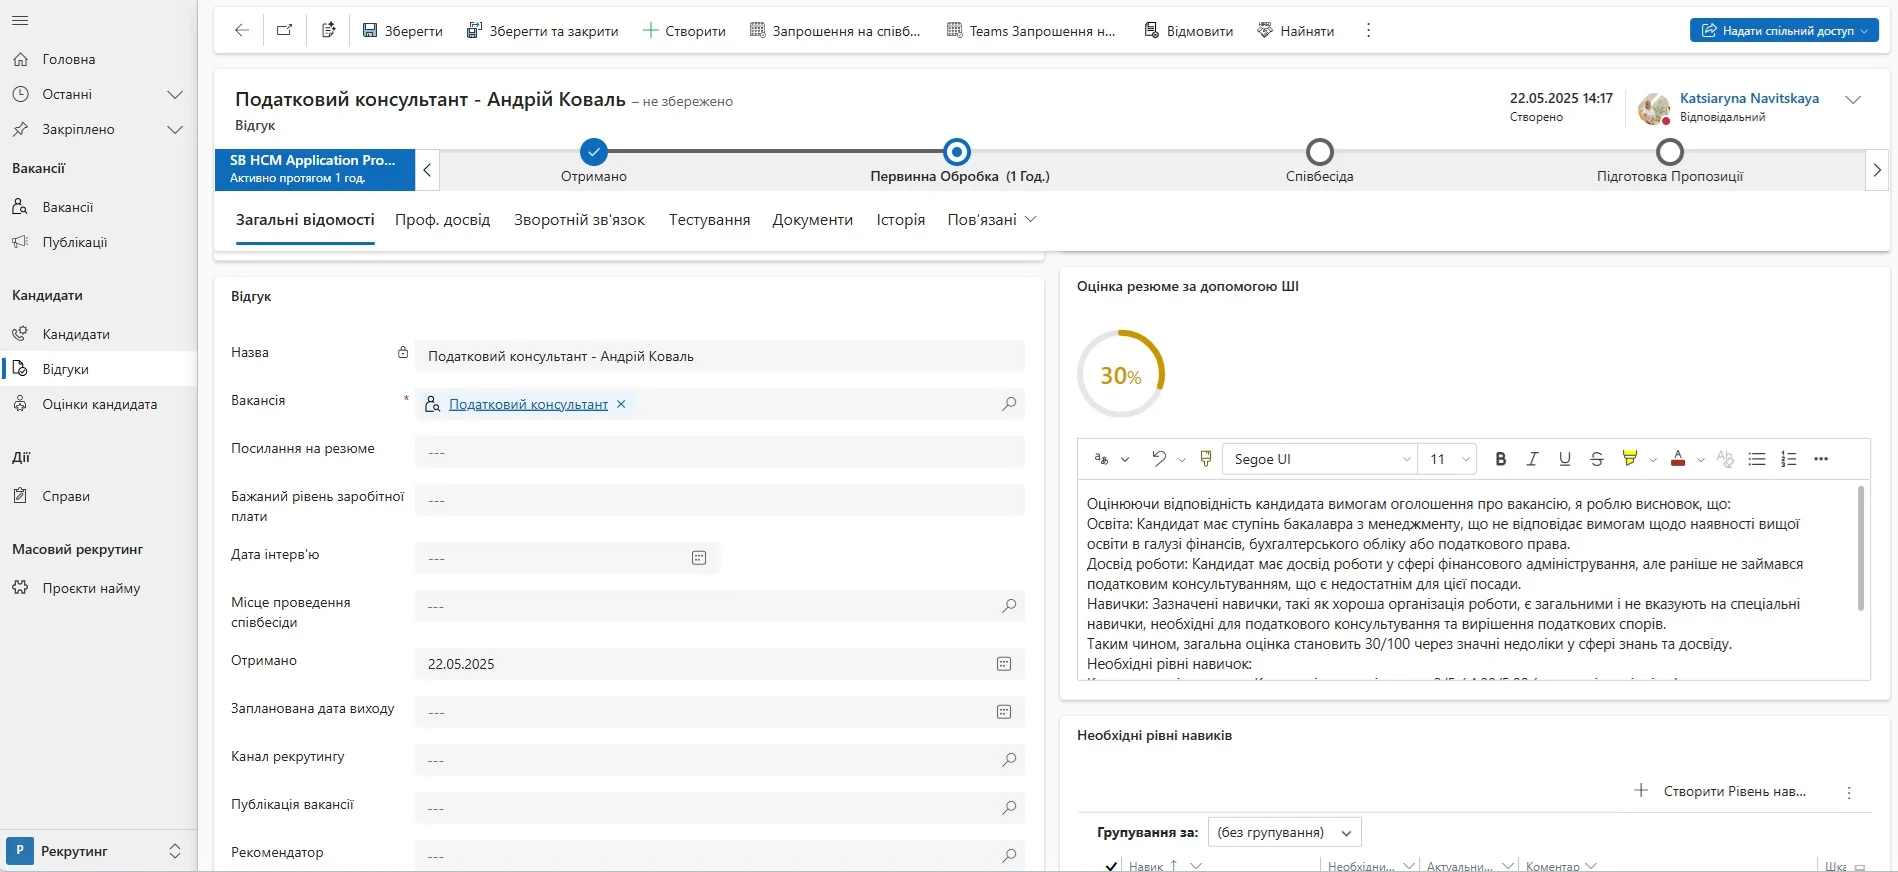Open the Групування за dropdown
The width and height of the screenshot is (1898, 872).
tap(1284, 832)
